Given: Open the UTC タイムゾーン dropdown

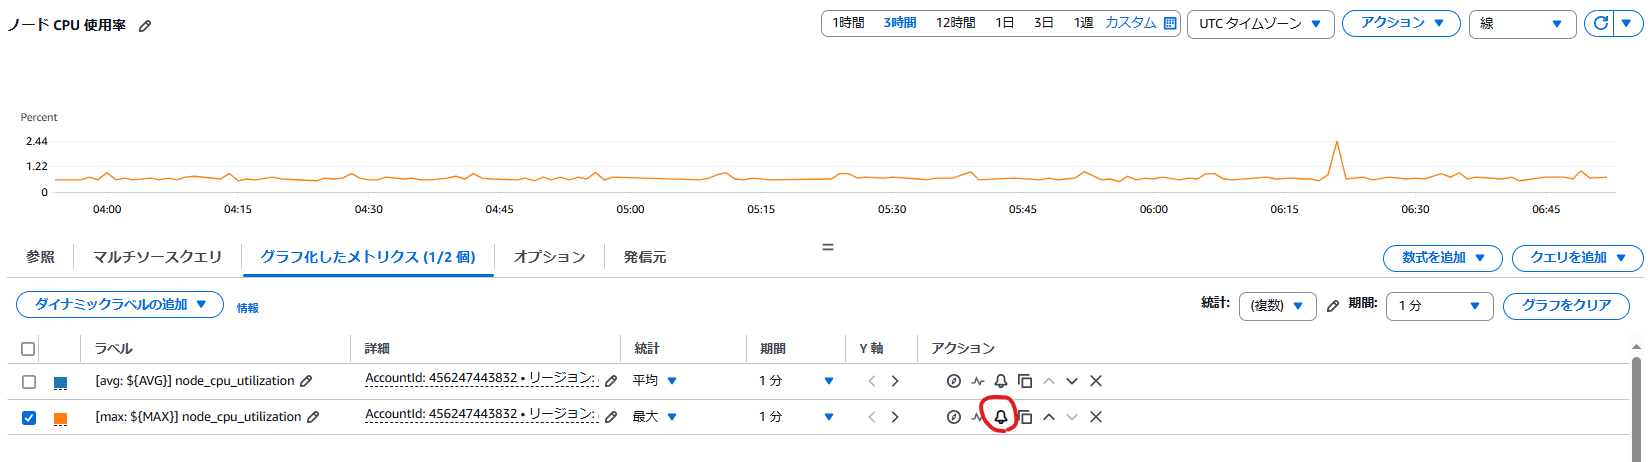Looking at the screenshot, I should click(x=1260, y=24).
